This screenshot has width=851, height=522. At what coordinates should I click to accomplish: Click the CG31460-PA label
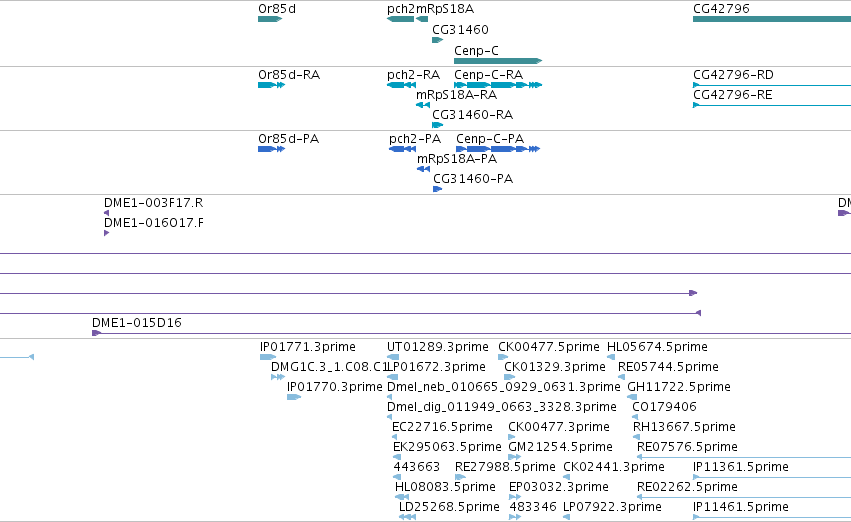pyautogui.click(x=473, y=179)
